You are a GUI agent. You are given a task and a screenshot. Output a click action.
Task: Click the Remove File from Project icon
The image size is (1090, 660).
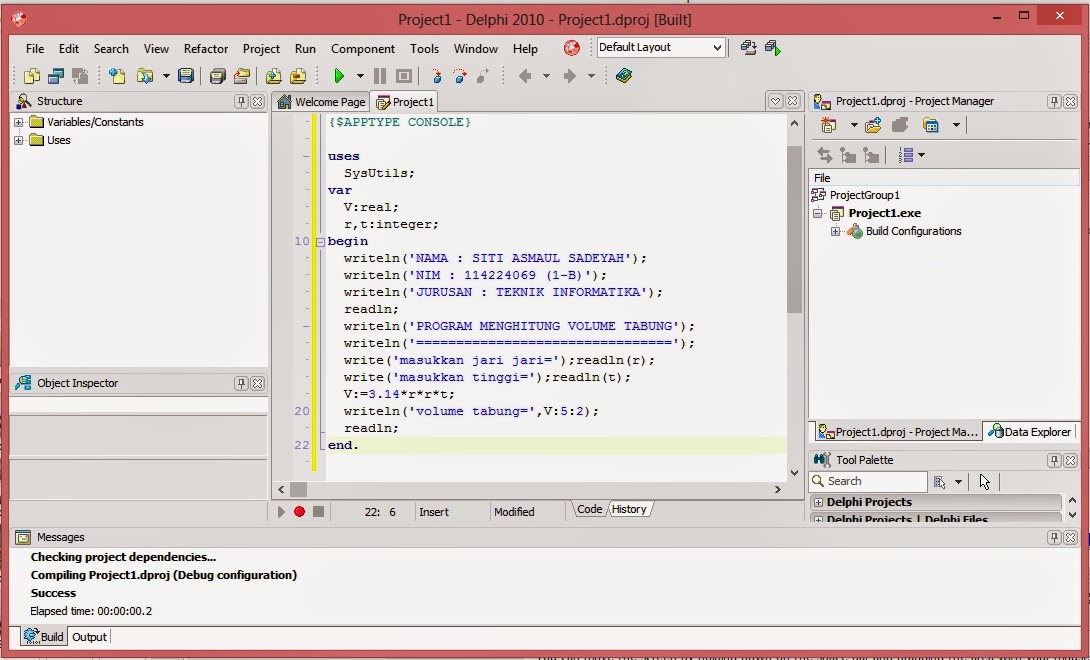click(x=298, y=76)
